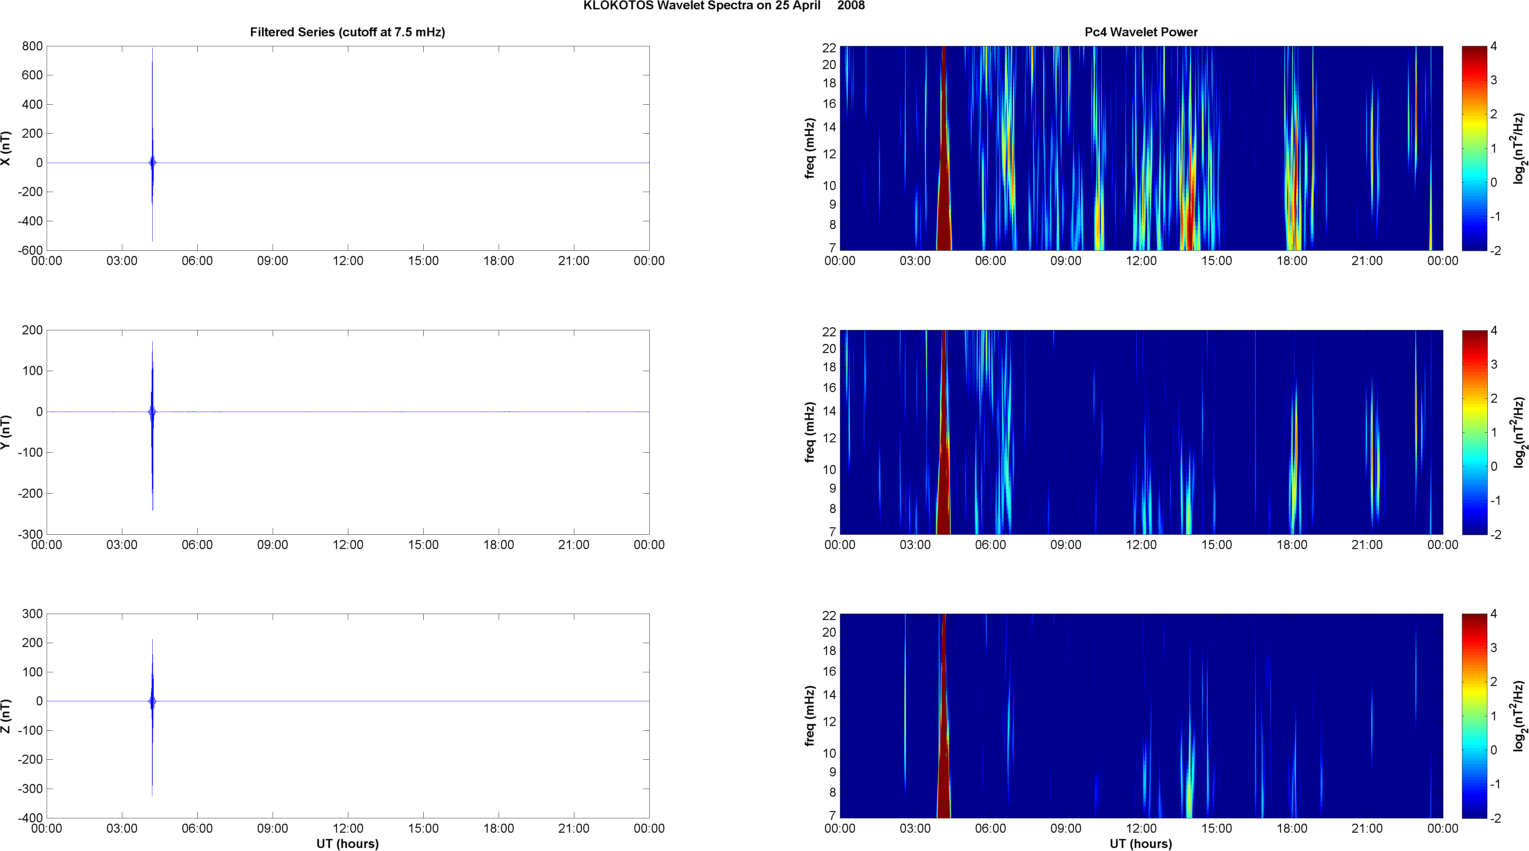Click the 0 tick on the Z-row colorbar
Screen dimensions: 1529x851
pyautogui.click(x=1493, y=750)
